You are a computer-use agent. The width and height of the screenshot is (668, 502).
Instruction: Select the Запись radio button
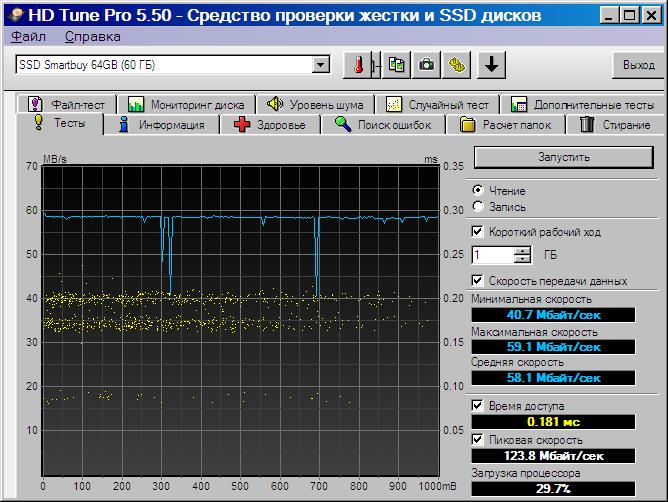pyautogui.click(x=478, y=207)
